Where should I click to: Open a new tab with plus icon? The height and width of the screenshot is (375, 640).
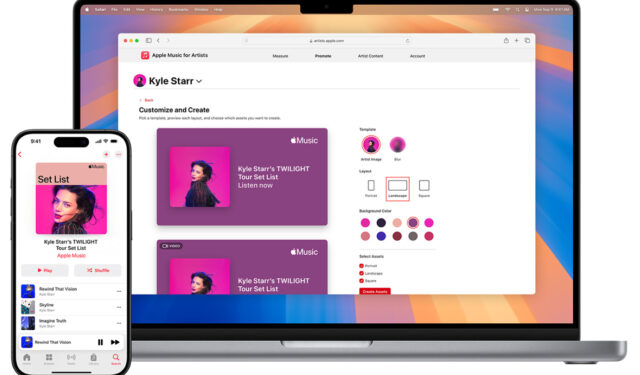516,40
